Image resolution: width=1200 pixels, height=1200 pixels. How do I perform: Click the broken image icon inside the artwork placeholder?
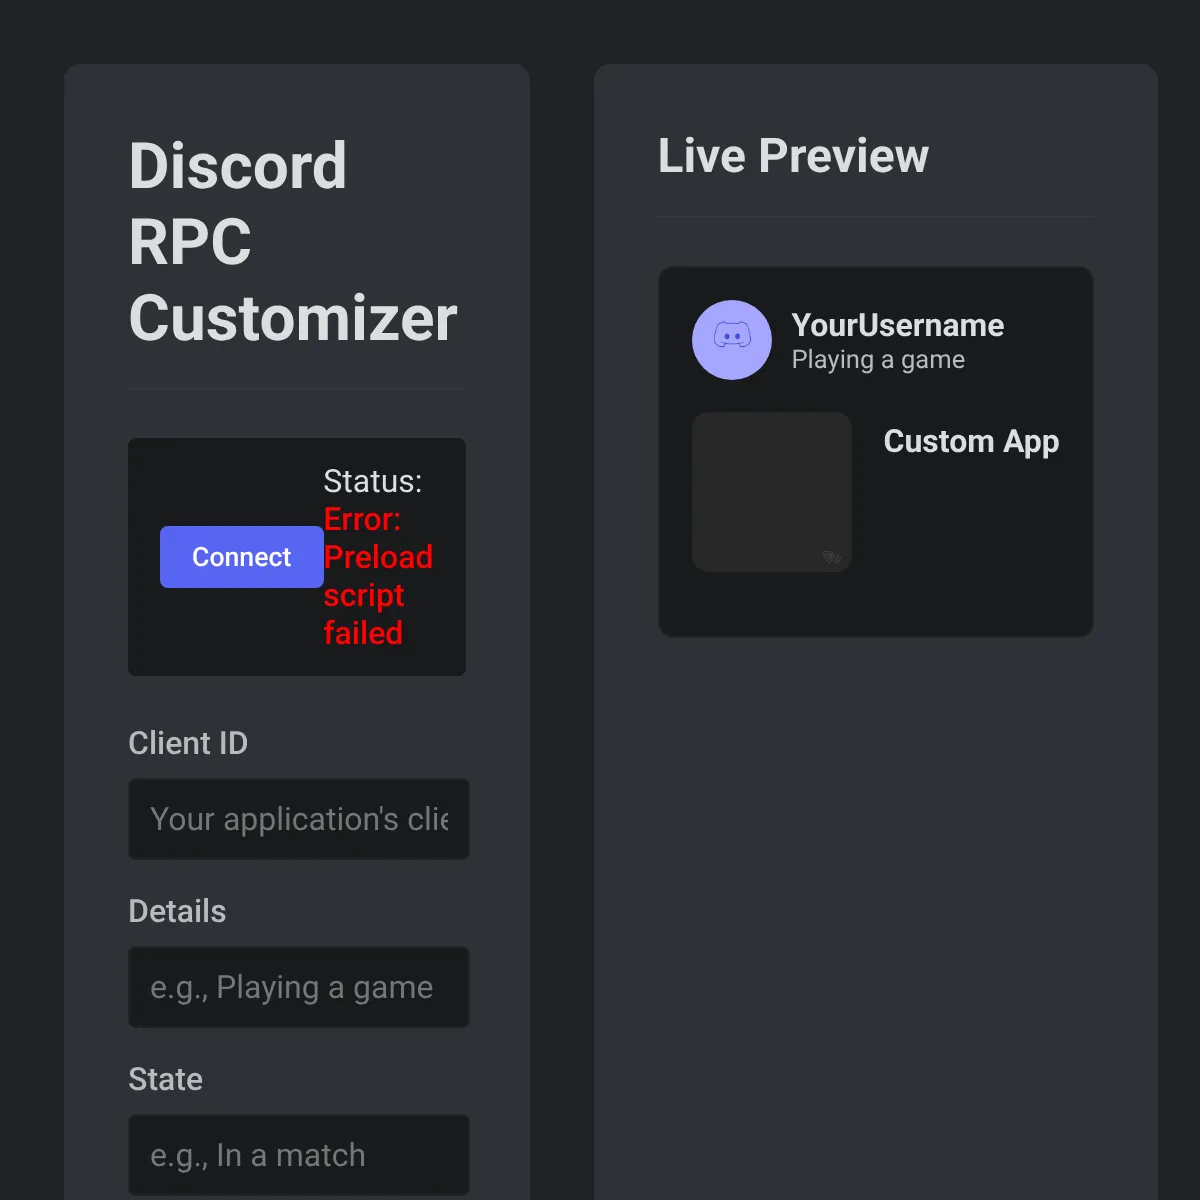point(833,558)
